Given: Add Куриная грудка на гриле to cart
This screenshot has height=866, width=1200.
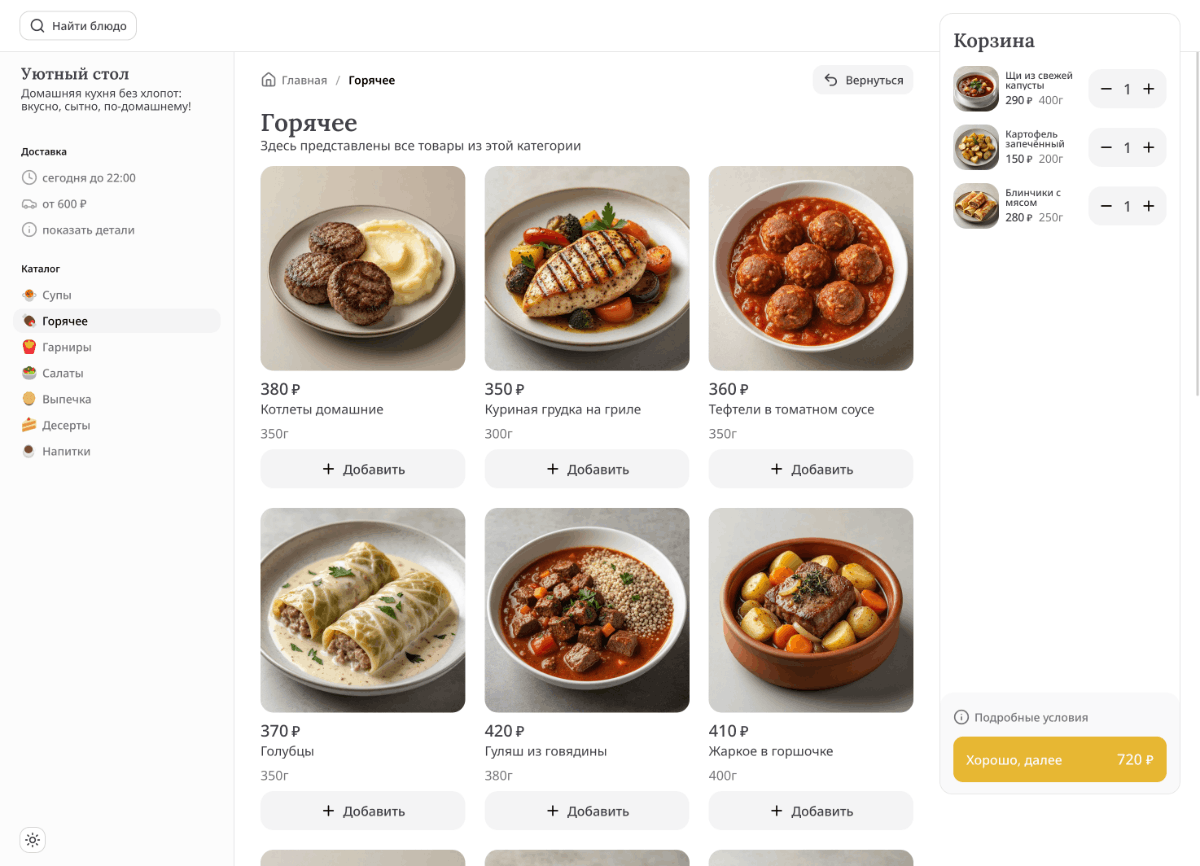Looking at the screenshot, I should coord(587,469).
